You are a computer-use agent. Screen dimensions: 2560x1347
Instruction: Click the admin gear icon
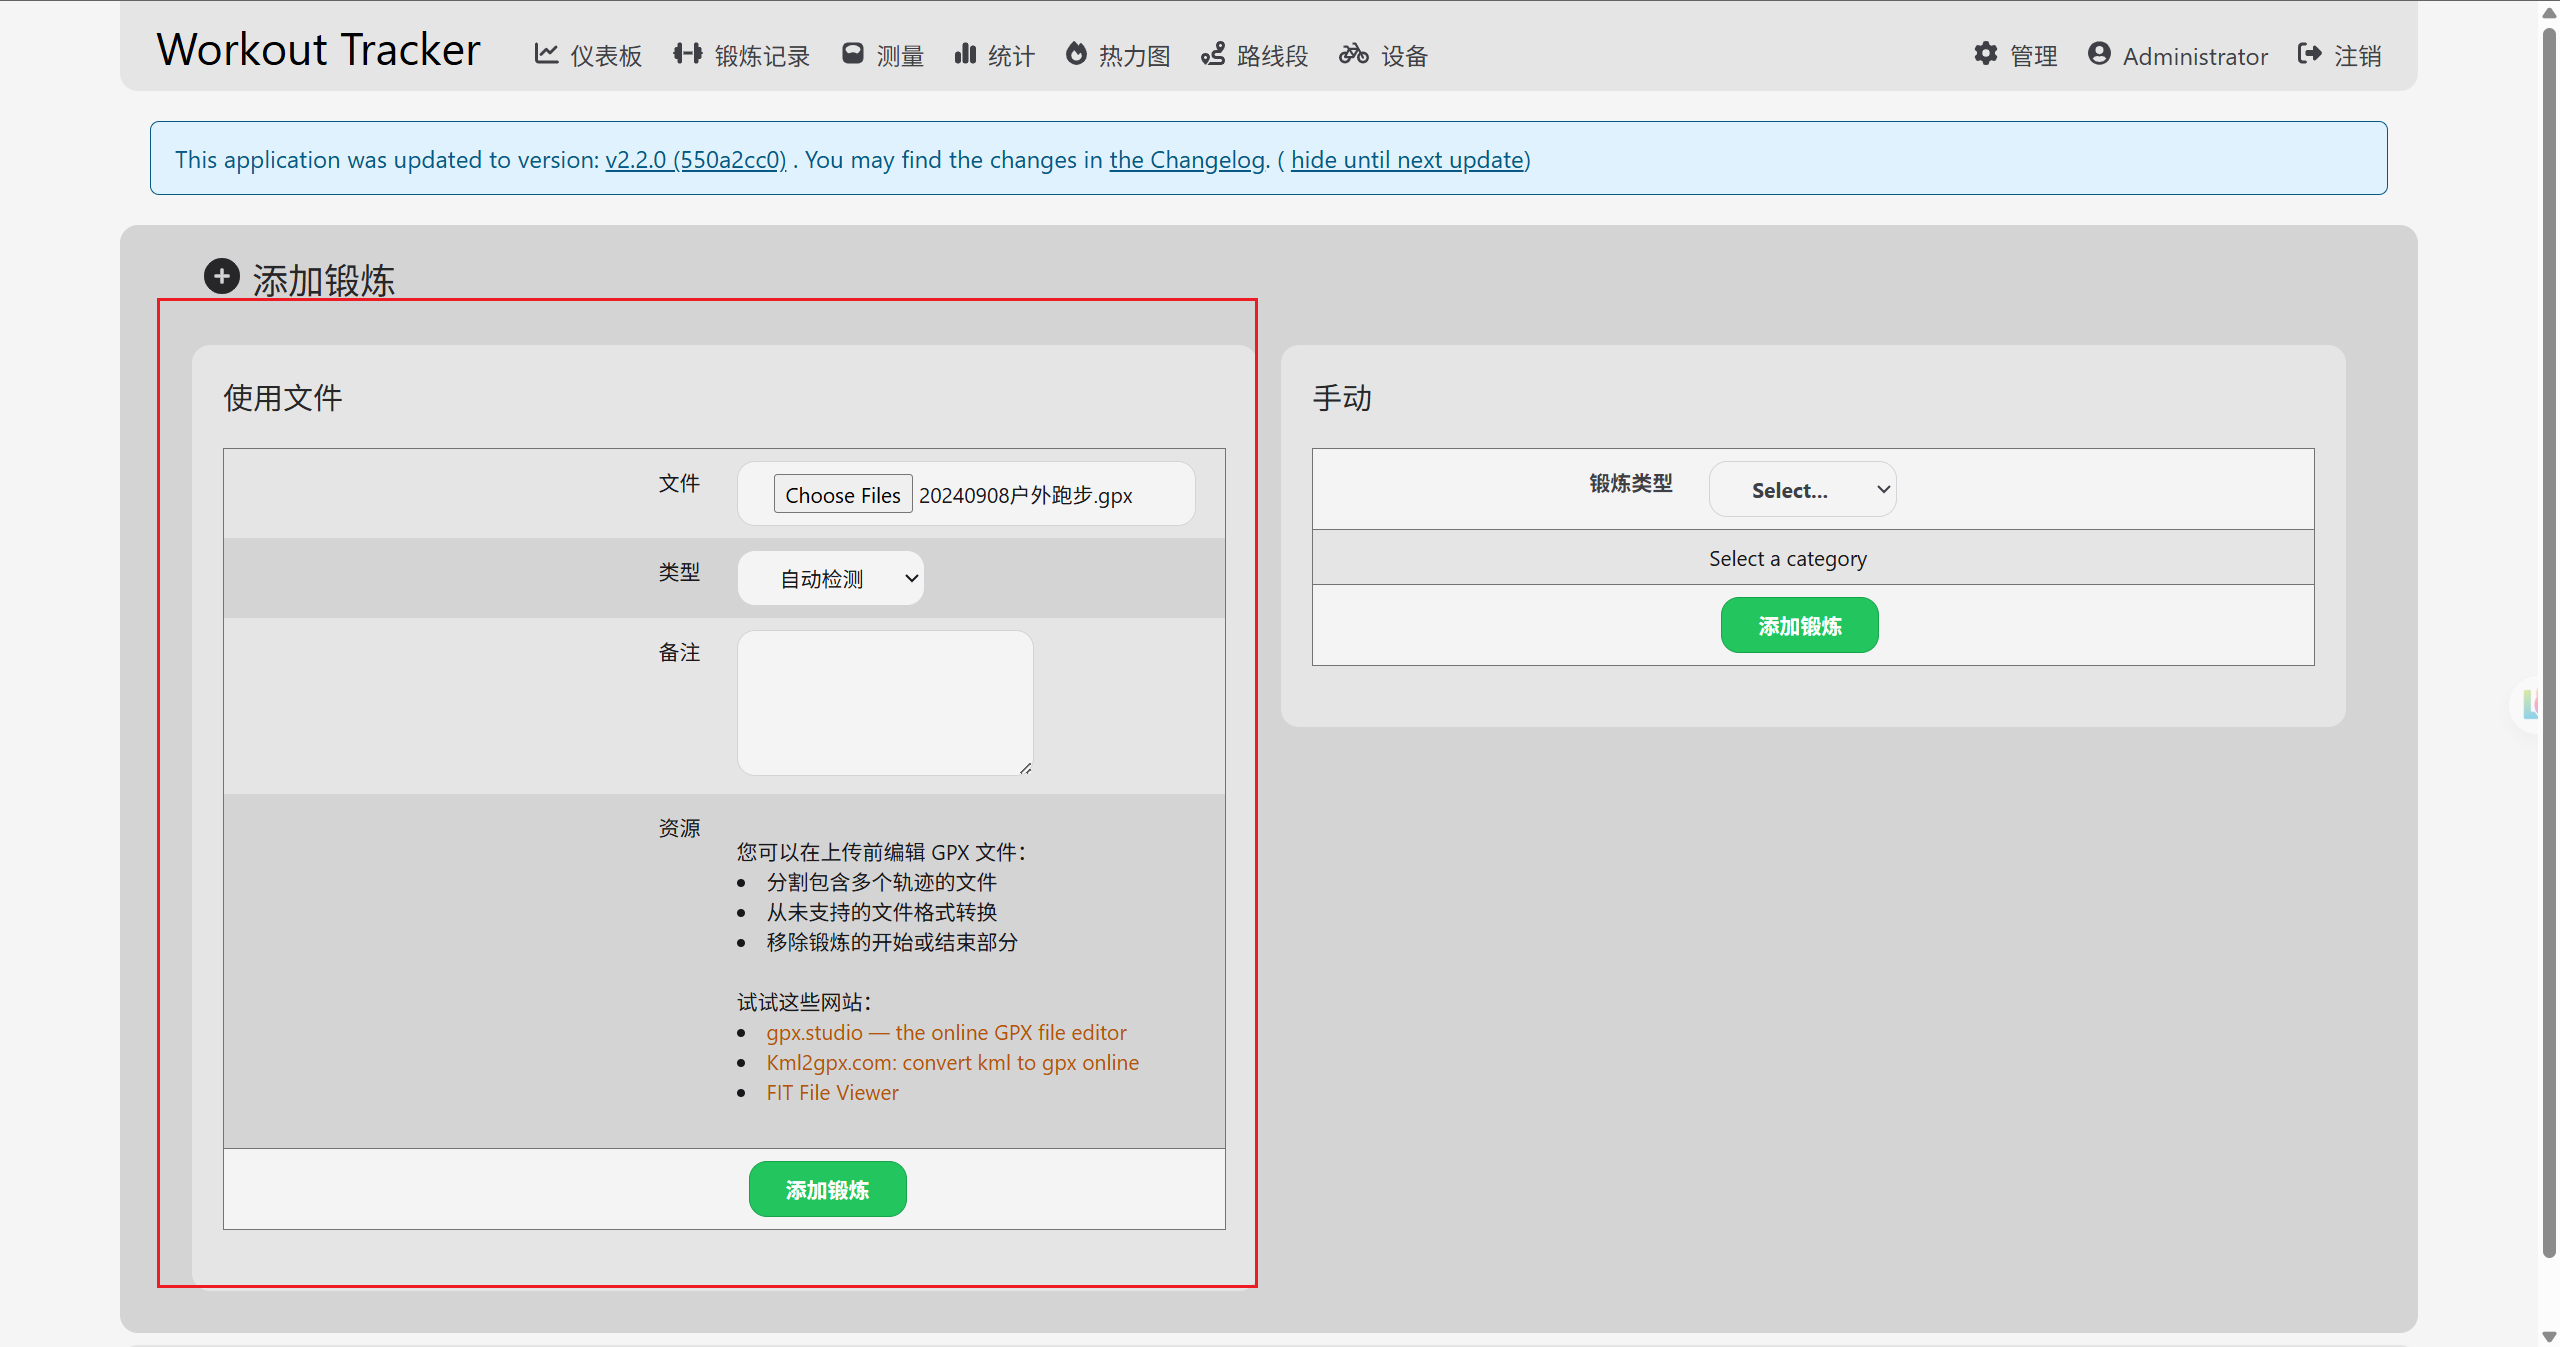tap(1985, 54)
